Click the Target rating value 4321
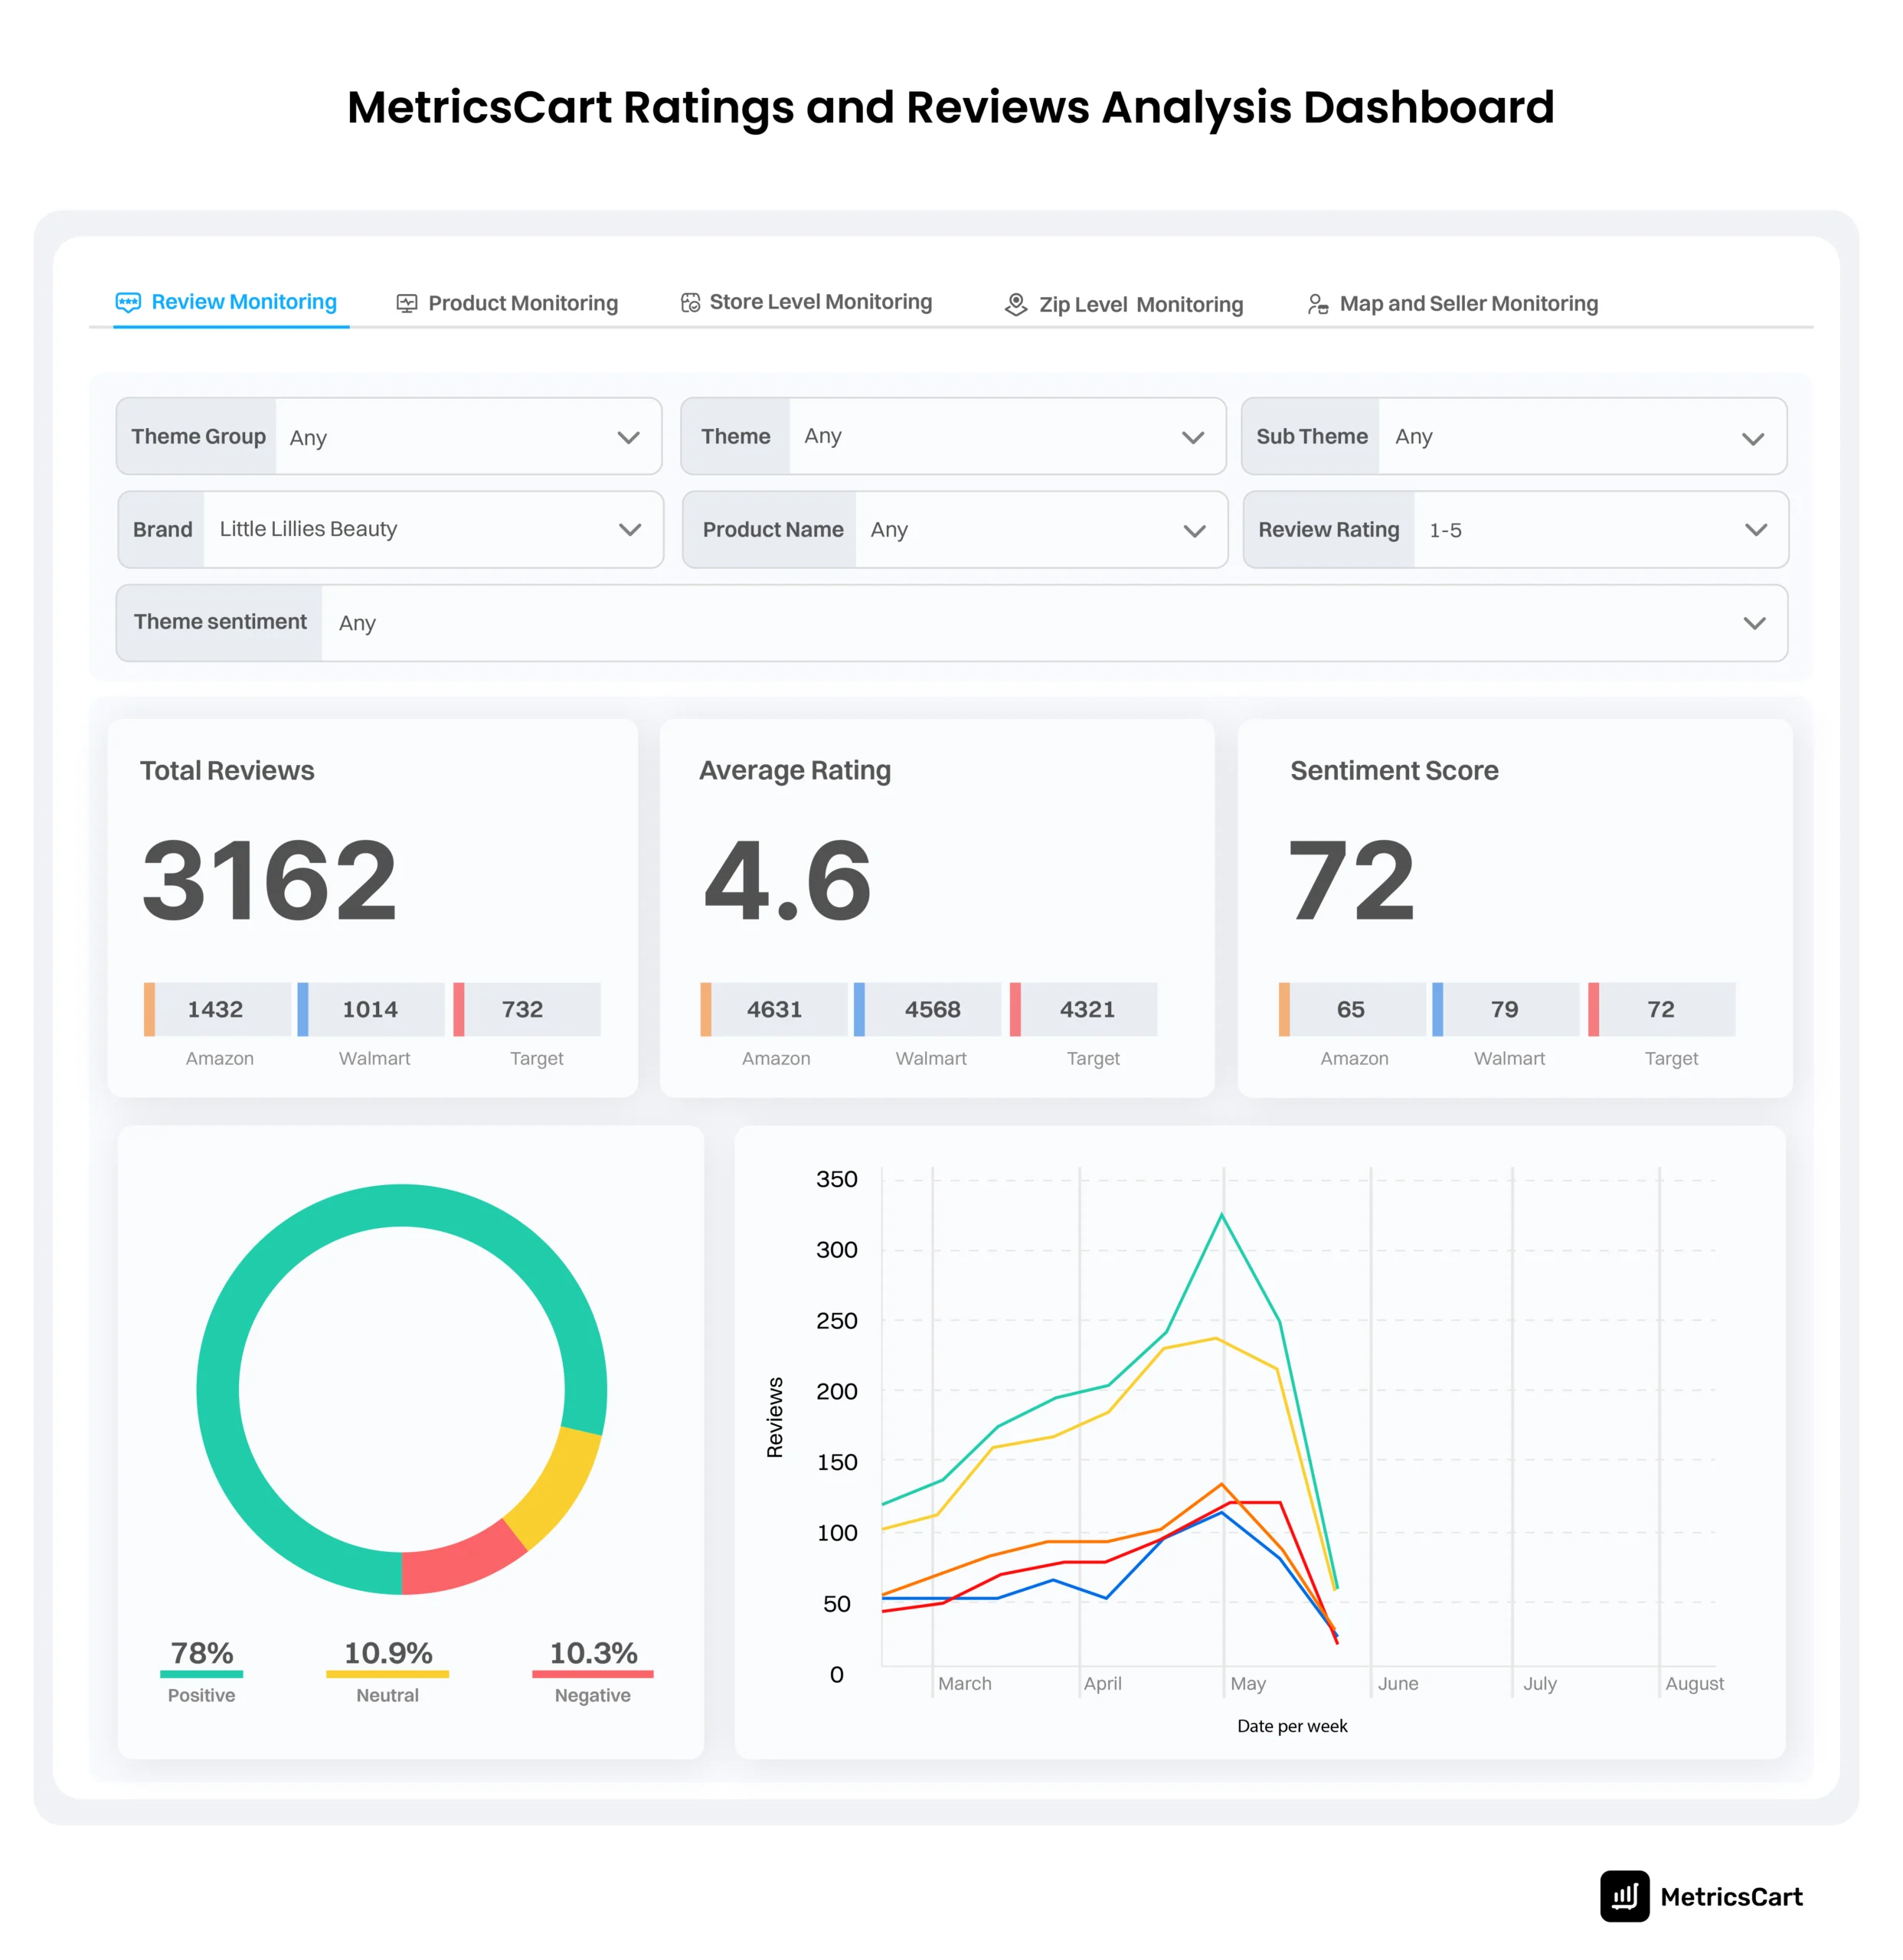The image size is (1903, 1960). coord(1087,1009)
